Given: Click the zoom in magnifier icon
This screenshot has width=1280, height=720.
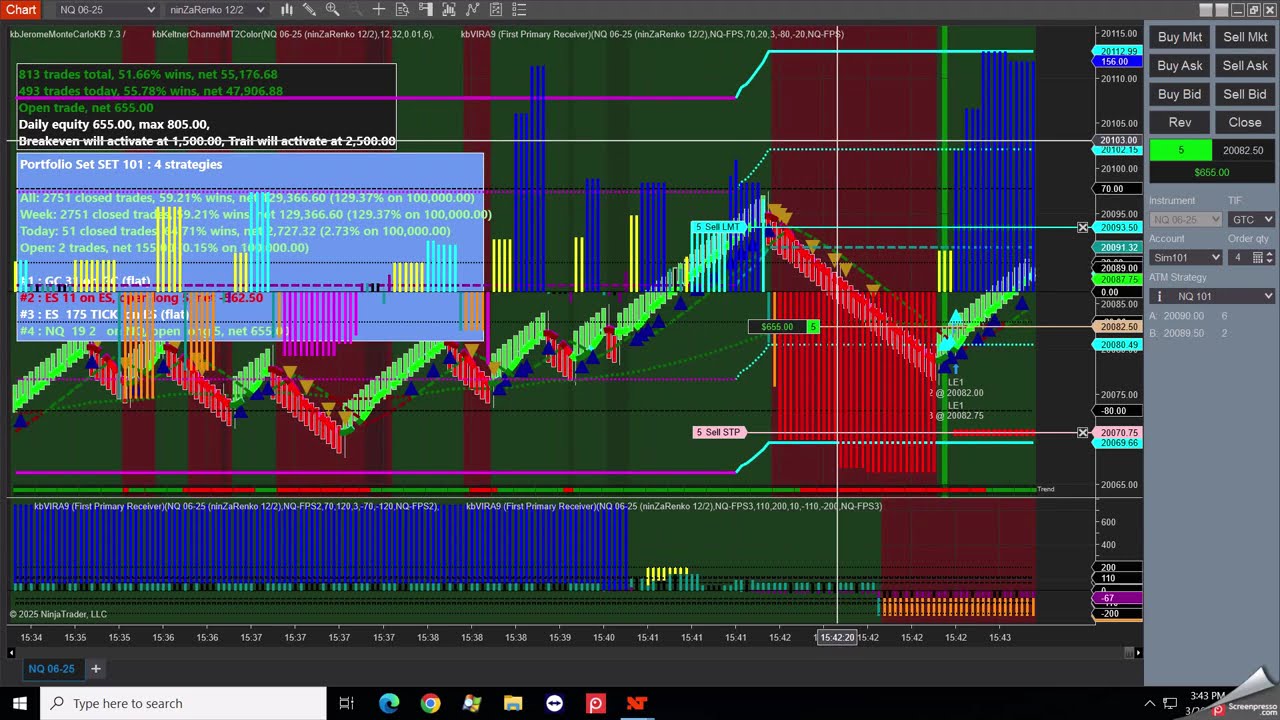Looking at the screenshot, I should pyautogui.click(x=332, y=10).
